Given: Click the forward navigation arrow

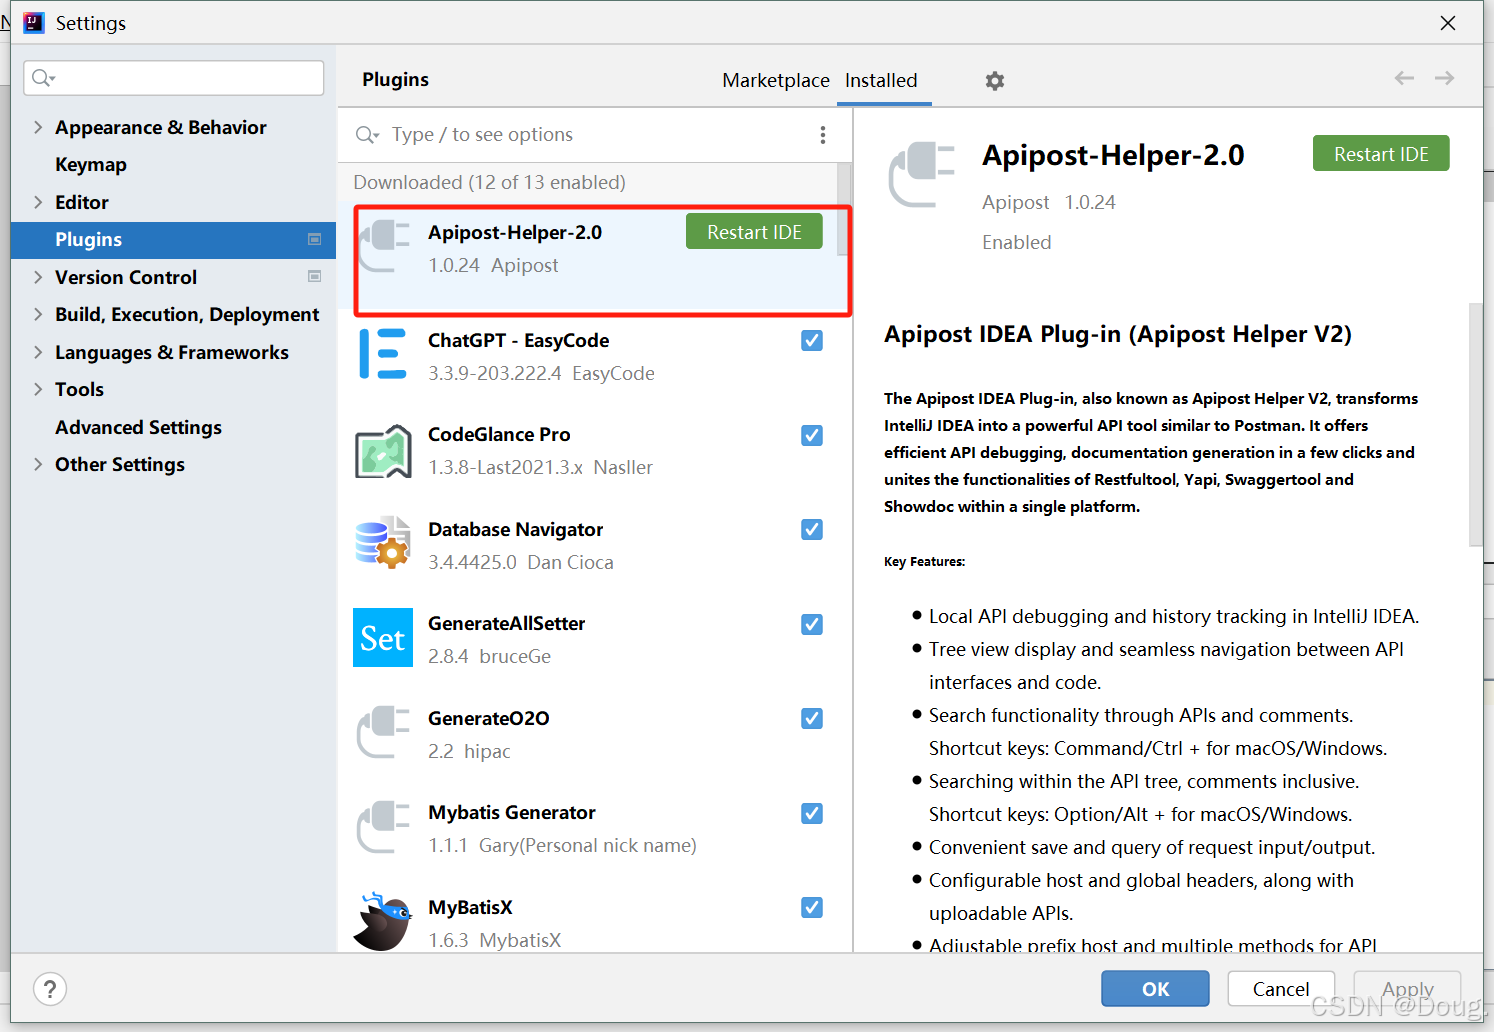Looking at the screenshot, I should (x=1444, y=78).
